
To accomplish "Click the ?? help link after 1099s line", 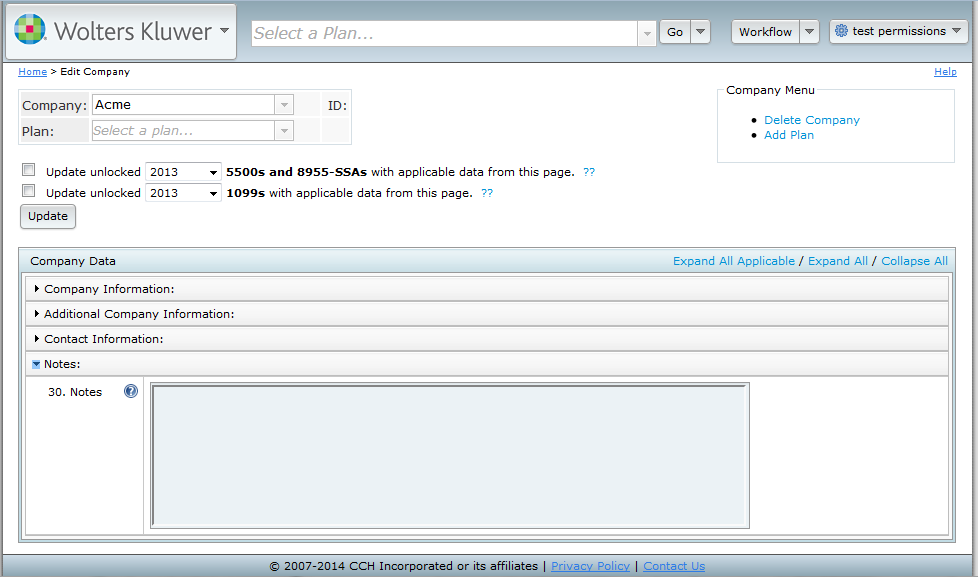I will click(x=487, y=193).
